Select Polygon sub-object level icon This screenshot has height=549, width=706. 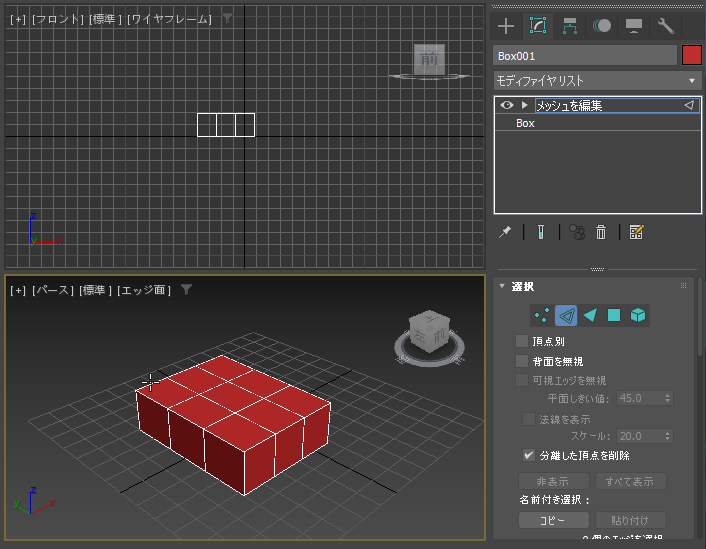click(x=614, y=315)
